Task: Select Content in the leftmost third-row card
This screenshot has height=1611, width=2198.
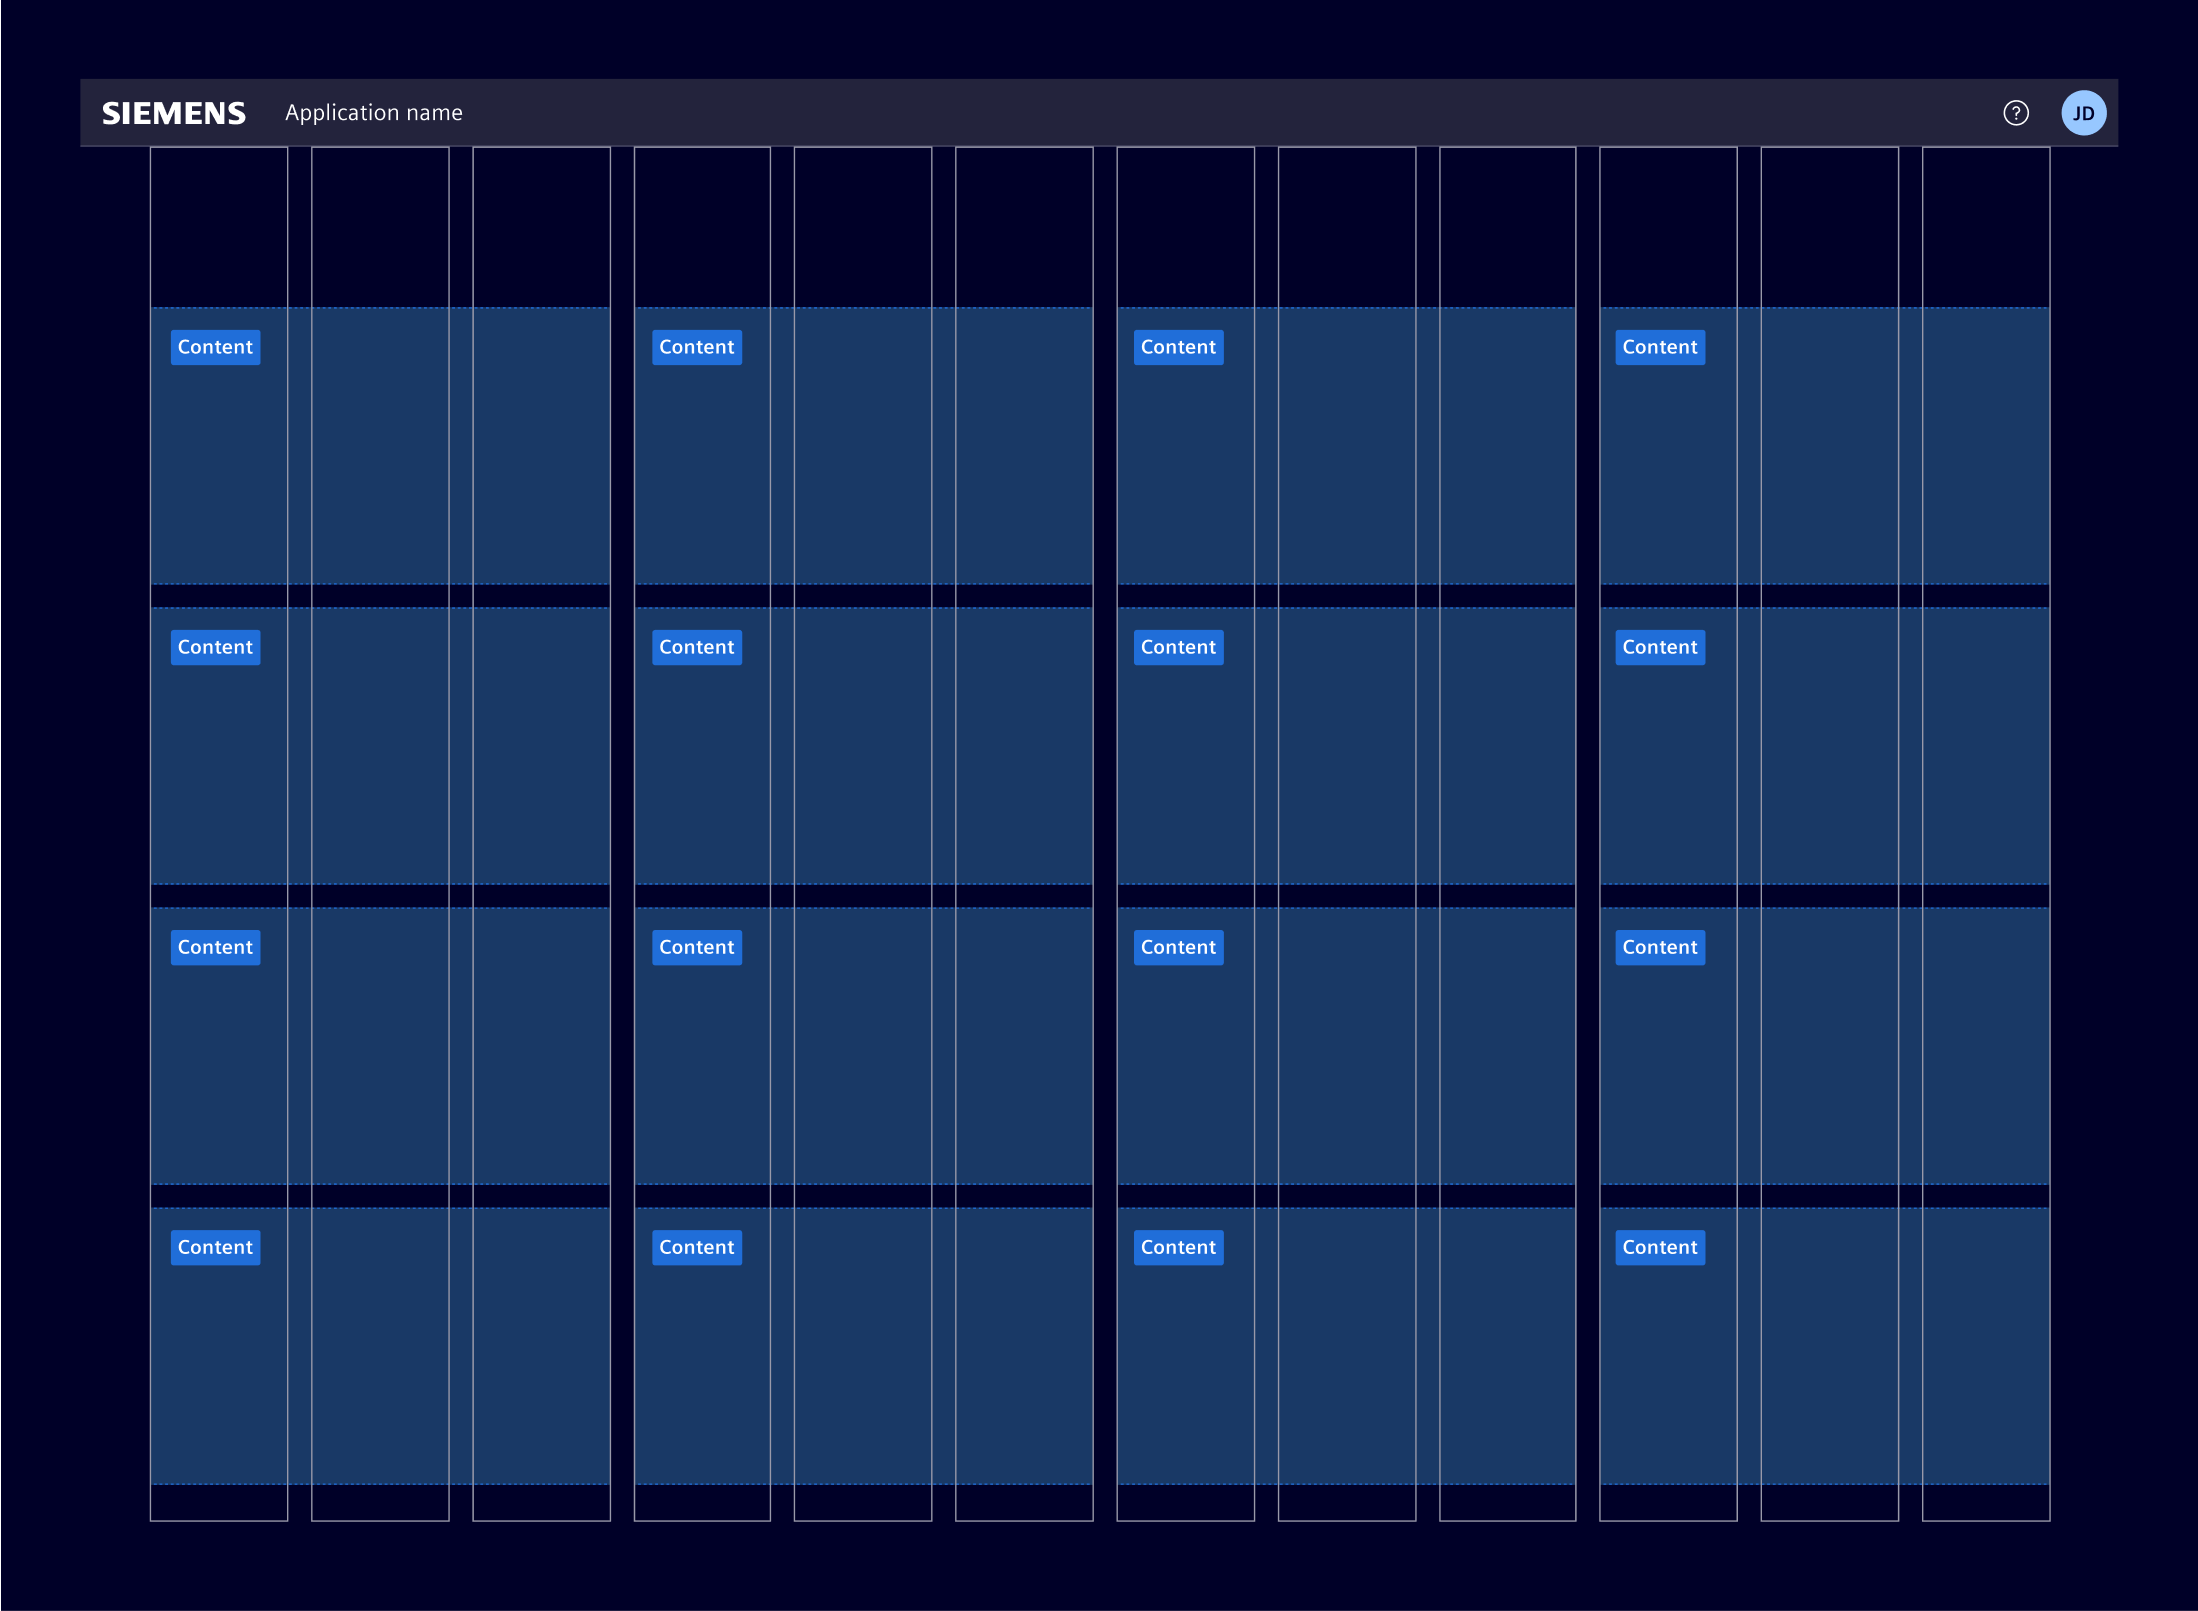Action: click(x=215, y=947)
